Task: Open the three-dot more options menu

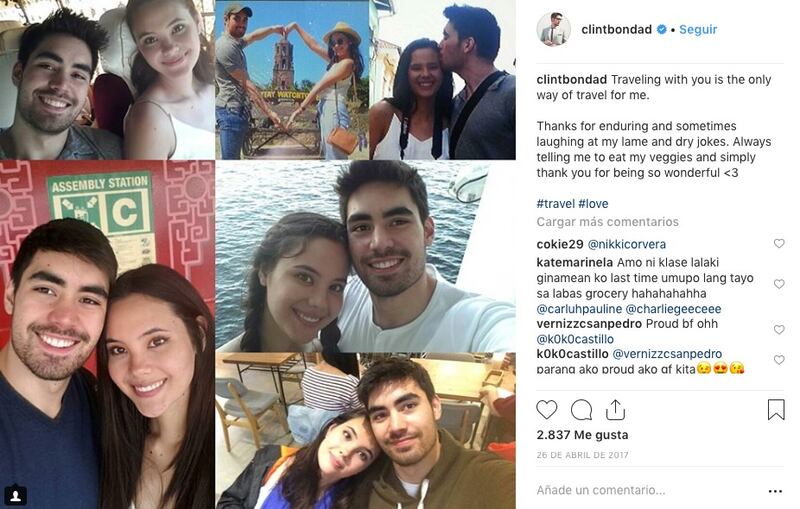Action: pos(775,491)
